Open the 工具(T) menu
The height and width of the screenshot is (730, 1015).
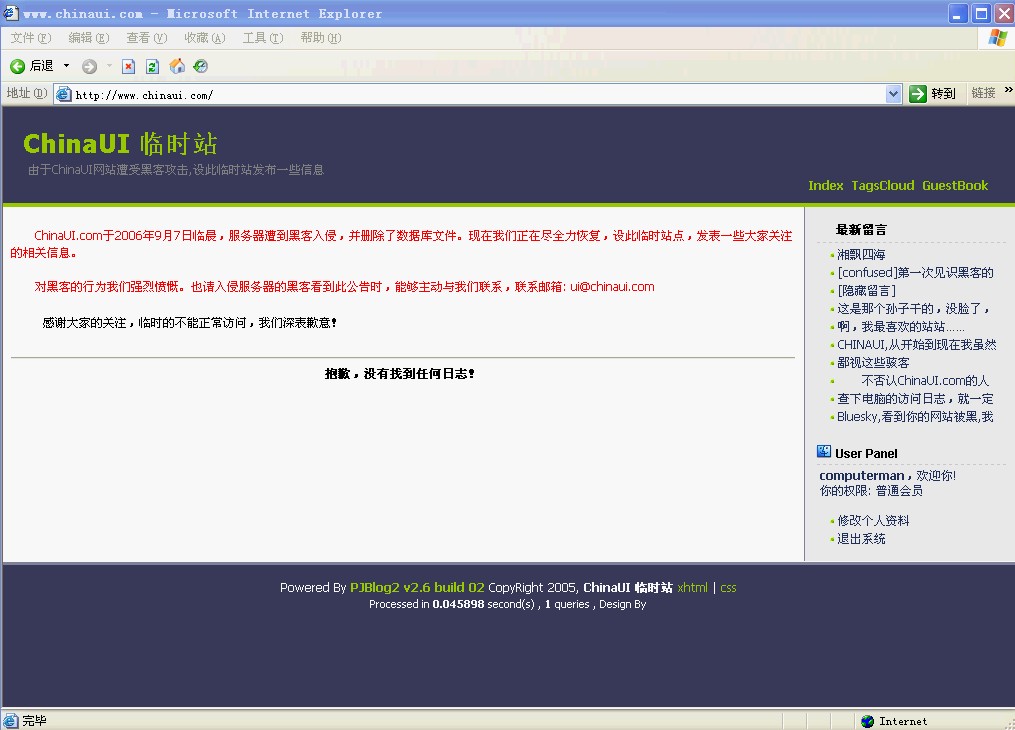(263, 38)
